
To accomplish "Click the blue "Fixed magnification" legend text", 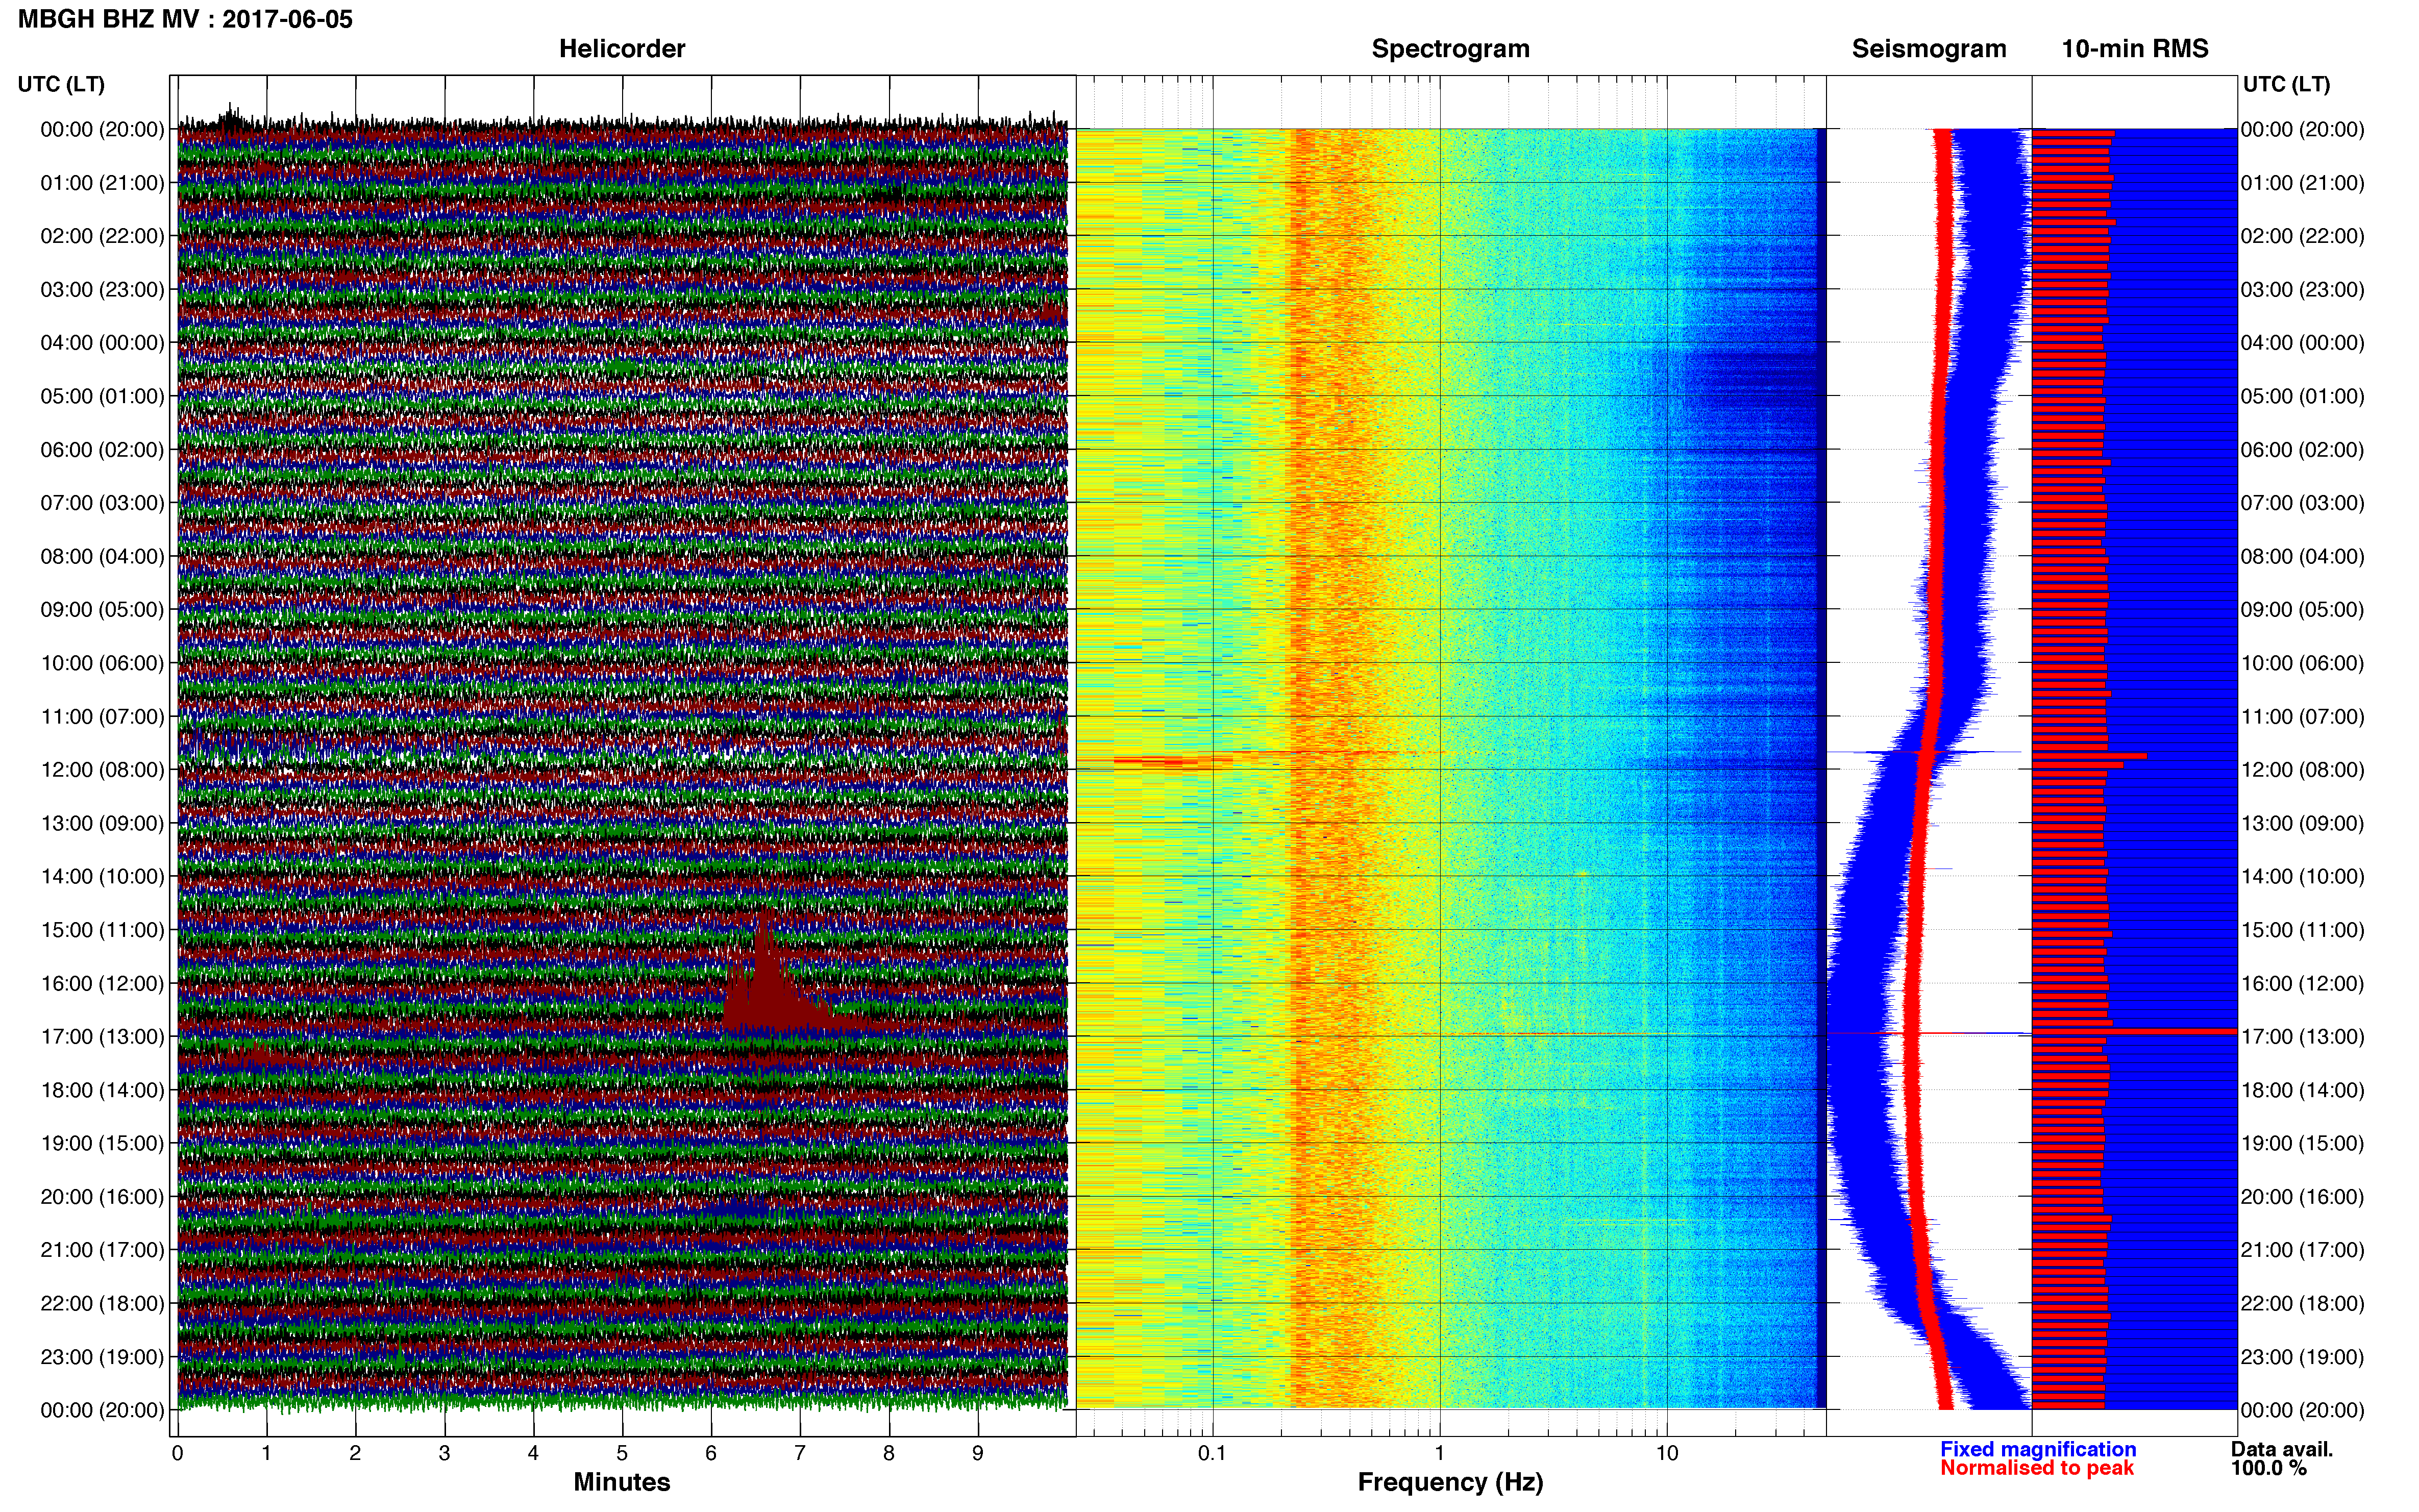I will (2038, 1449).
